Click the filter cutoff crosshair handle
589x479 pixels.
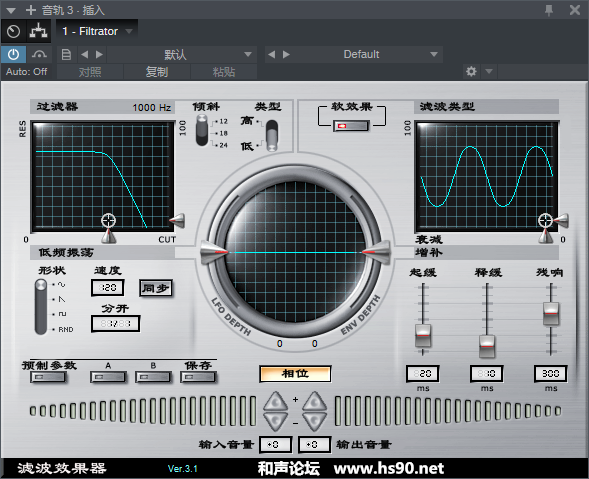(x=109, y=221)
